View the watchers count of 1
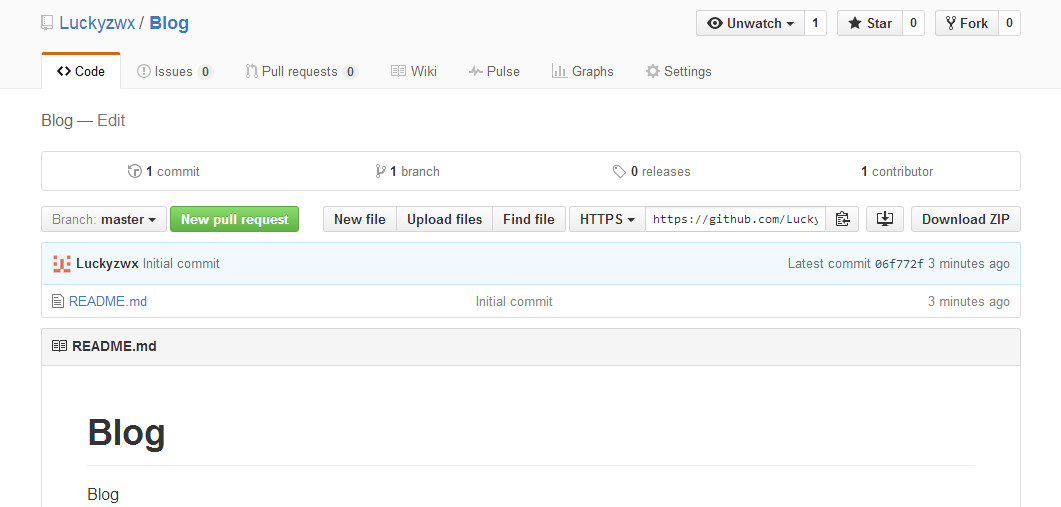This screenshot has height=507, width=1061. [815, 23]
